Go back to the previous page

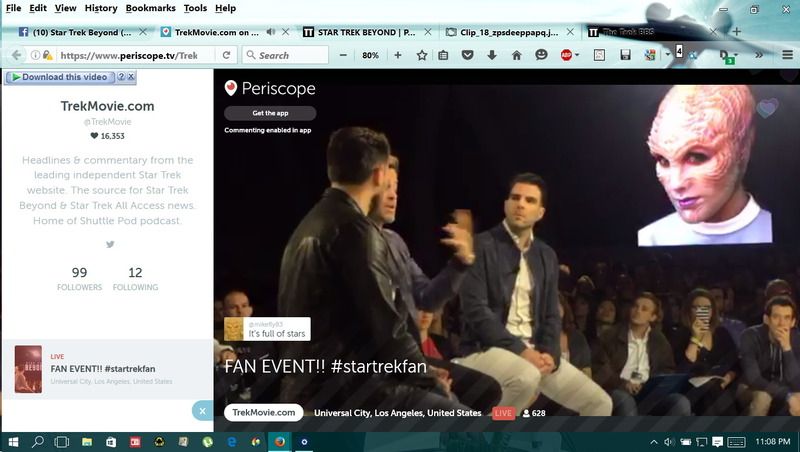point(16,55)
